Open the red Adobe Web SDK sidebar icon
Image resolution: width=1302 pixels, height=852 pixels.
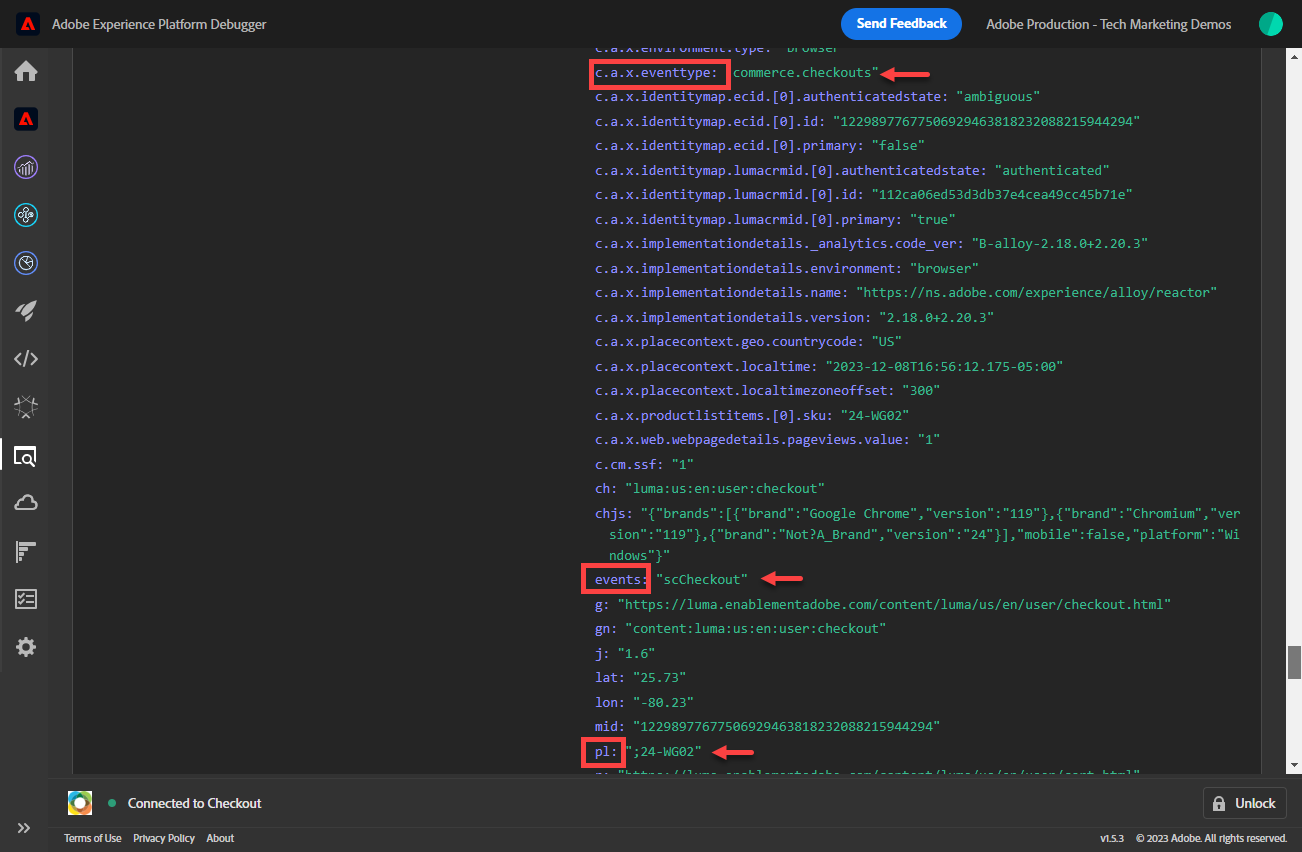26,119
